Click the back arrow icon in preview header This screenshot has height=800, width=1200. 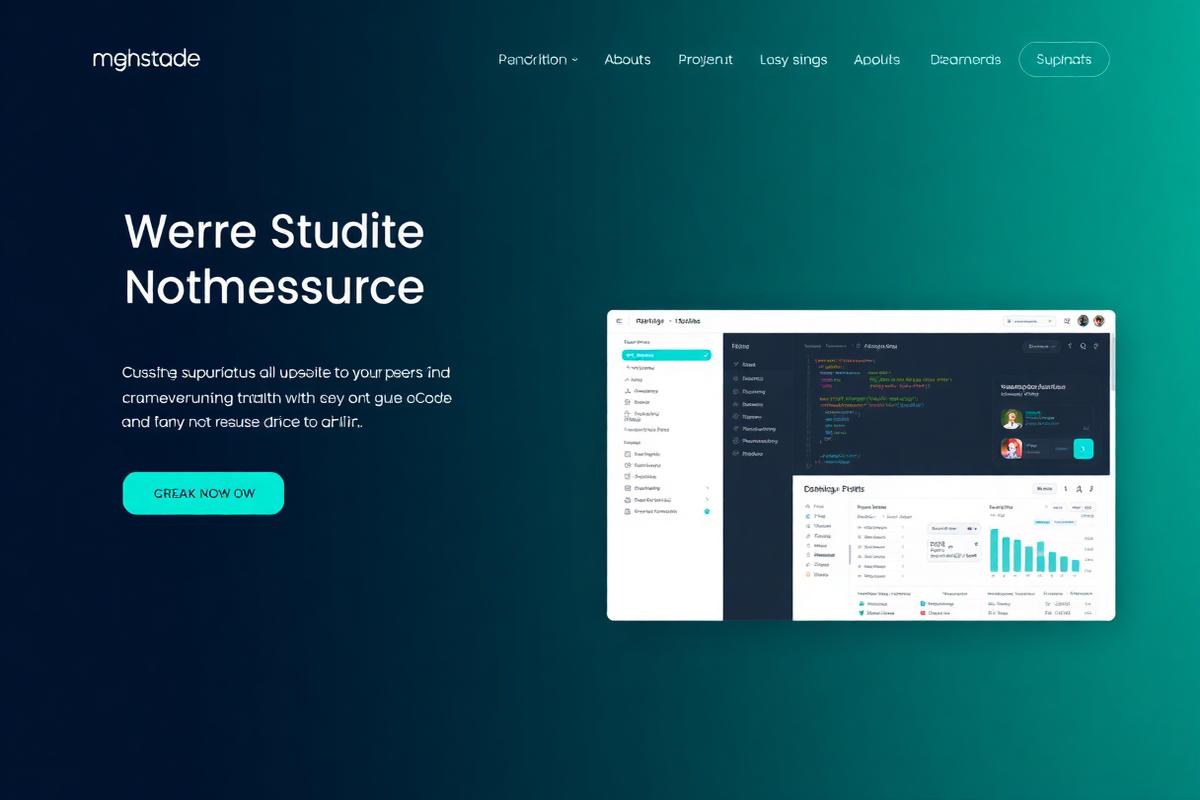619,322
